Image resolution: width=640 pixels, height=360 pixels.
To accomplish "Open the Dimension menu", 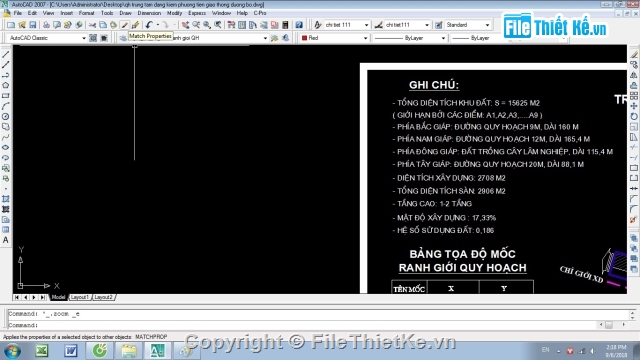I will pyautogui.click(x=149, y=13).
